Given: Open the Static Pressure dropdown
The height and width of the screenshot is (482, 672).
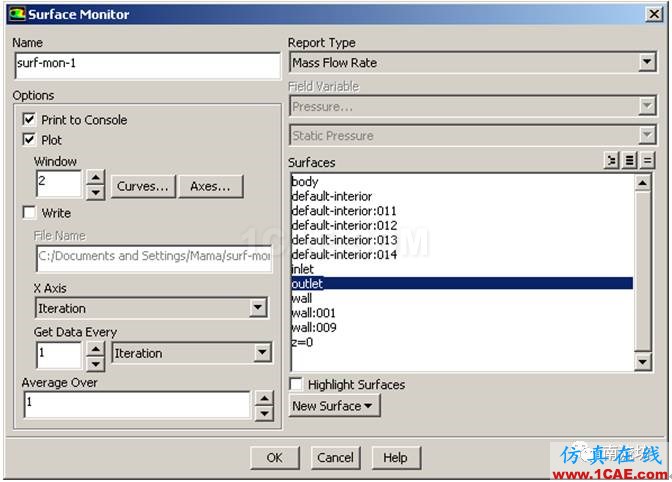Looking at the screenshot, I should pyautogui.click(x=647, y=135).
